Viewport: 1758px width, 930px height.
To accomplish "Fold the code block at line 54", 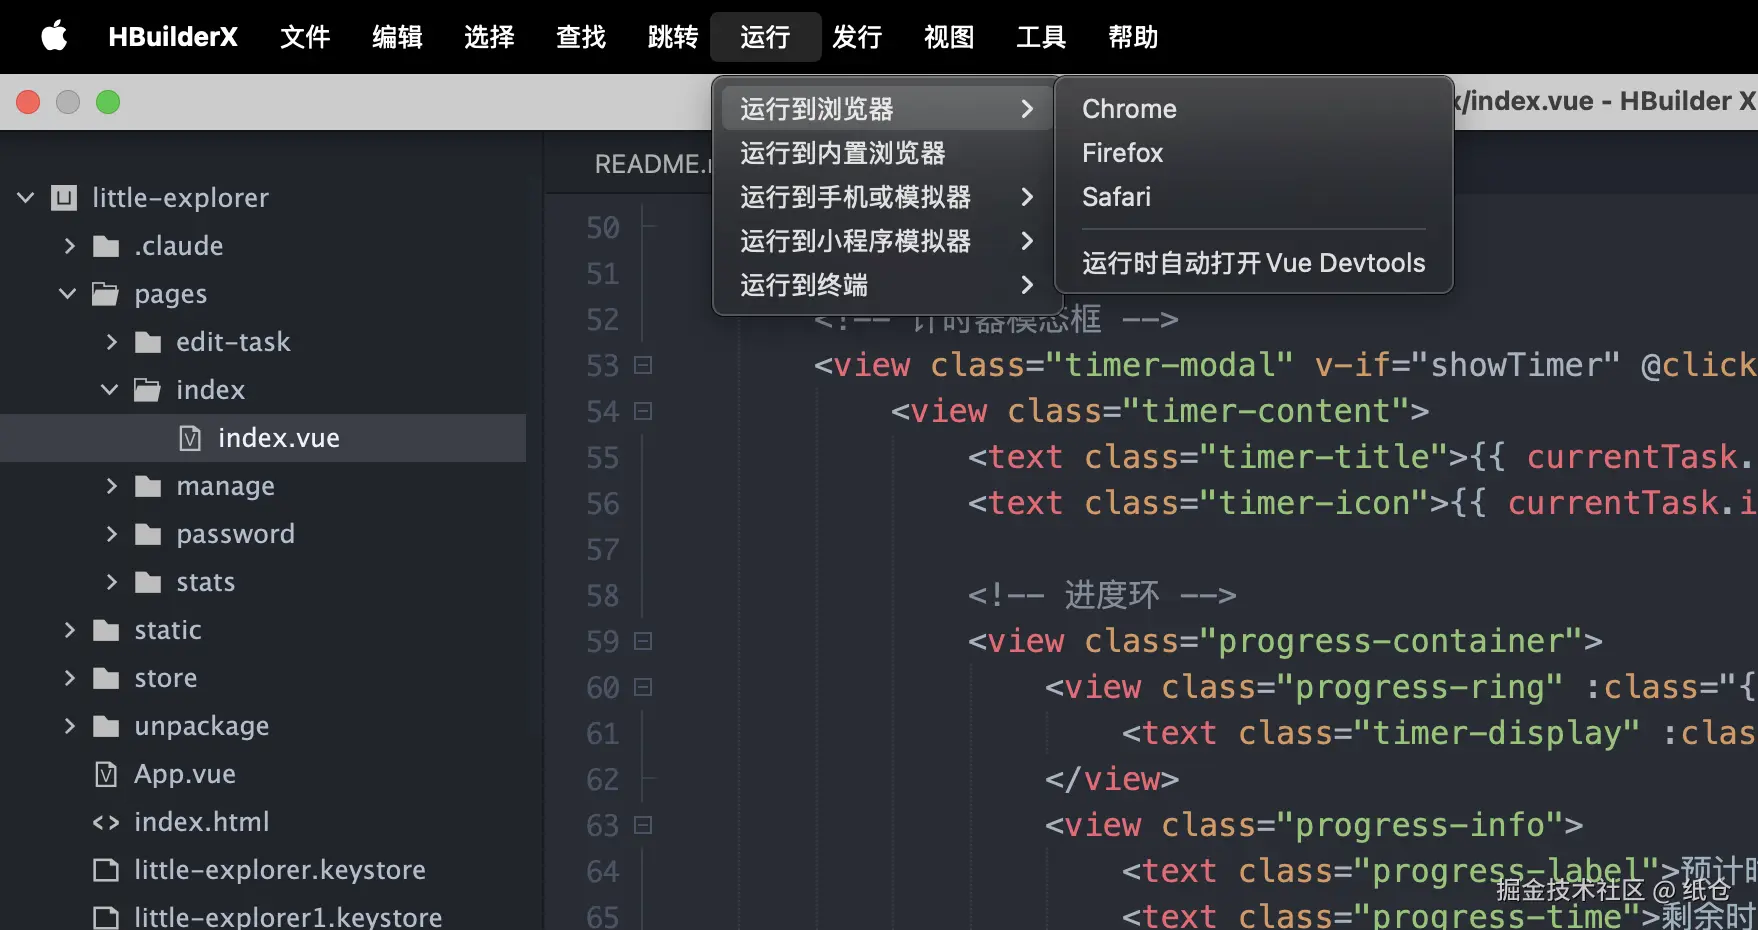I will pyautogui.click(x=644, y=411).
